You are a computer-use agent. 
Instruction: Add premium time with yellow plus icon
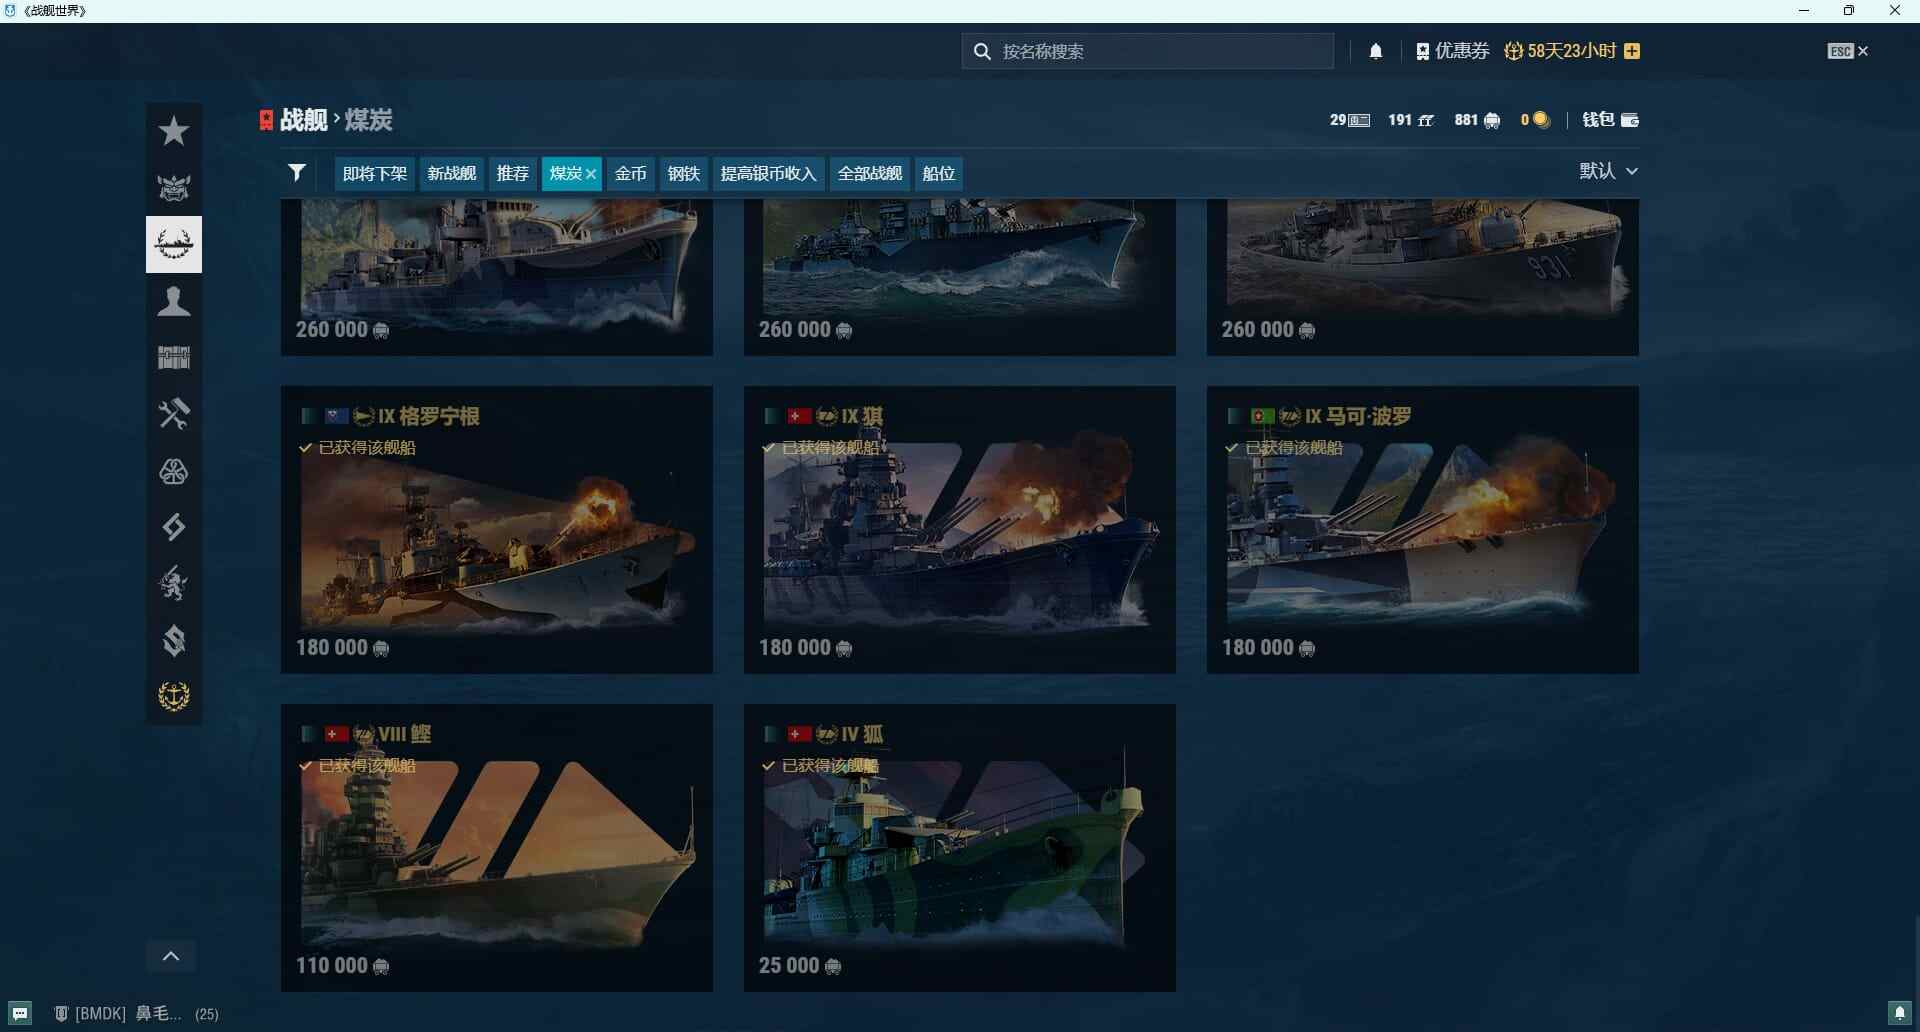click(1632, 51)
